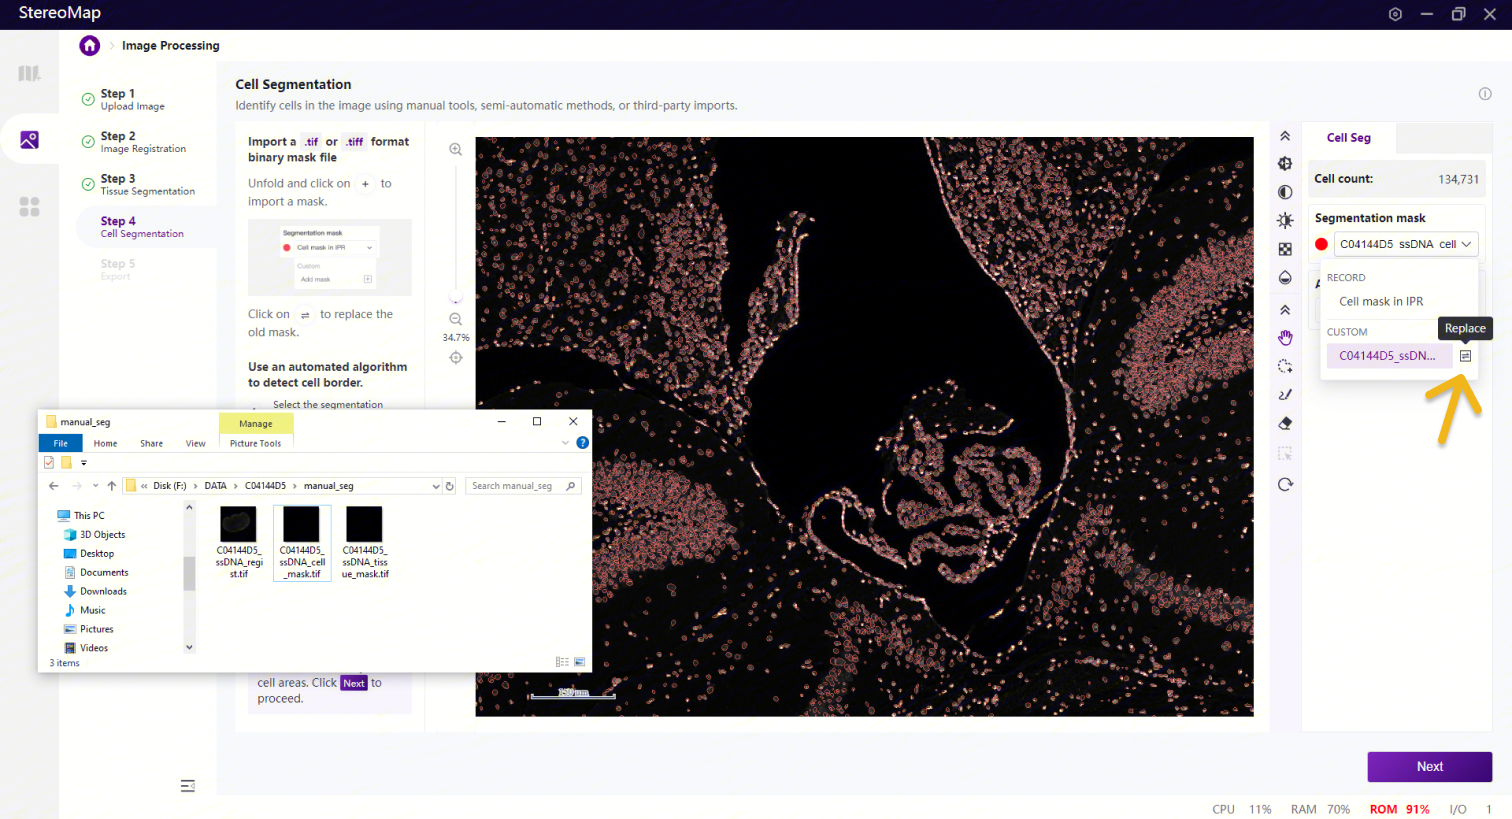Screen dimensions: 1512x819
Task: Open the recent locations dropdown in Explorer
Action: 95,486
